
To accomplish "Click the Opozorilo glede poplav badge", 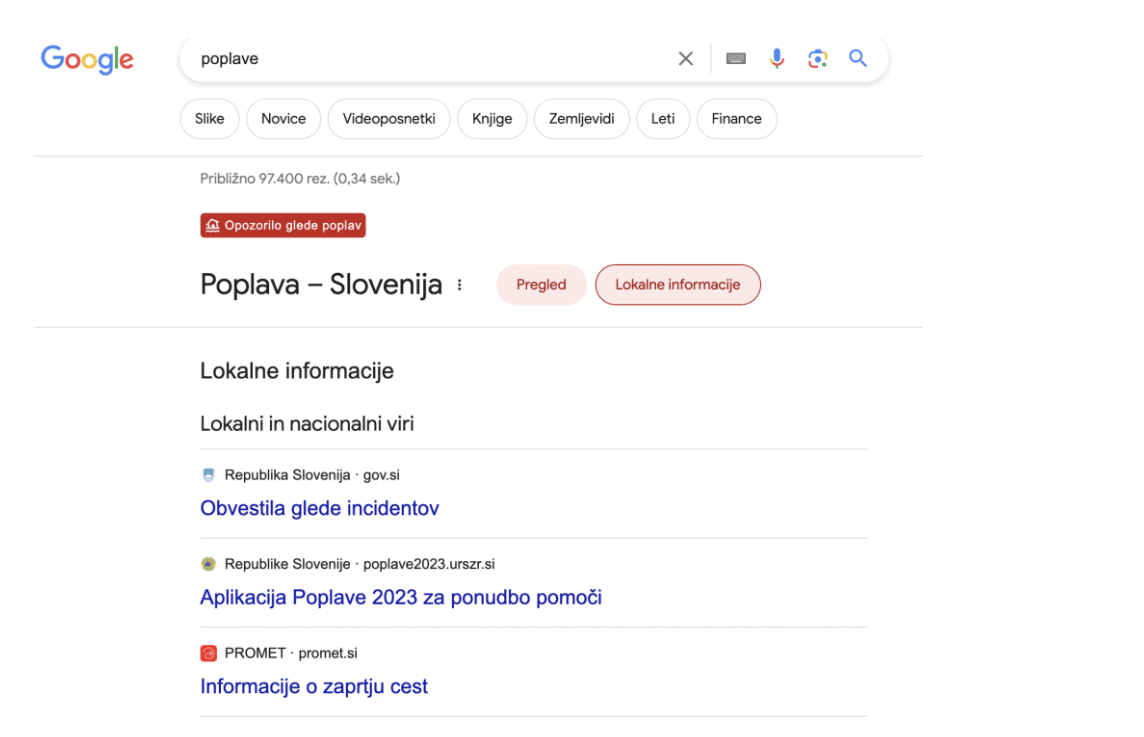I will (x=283, y=226).
